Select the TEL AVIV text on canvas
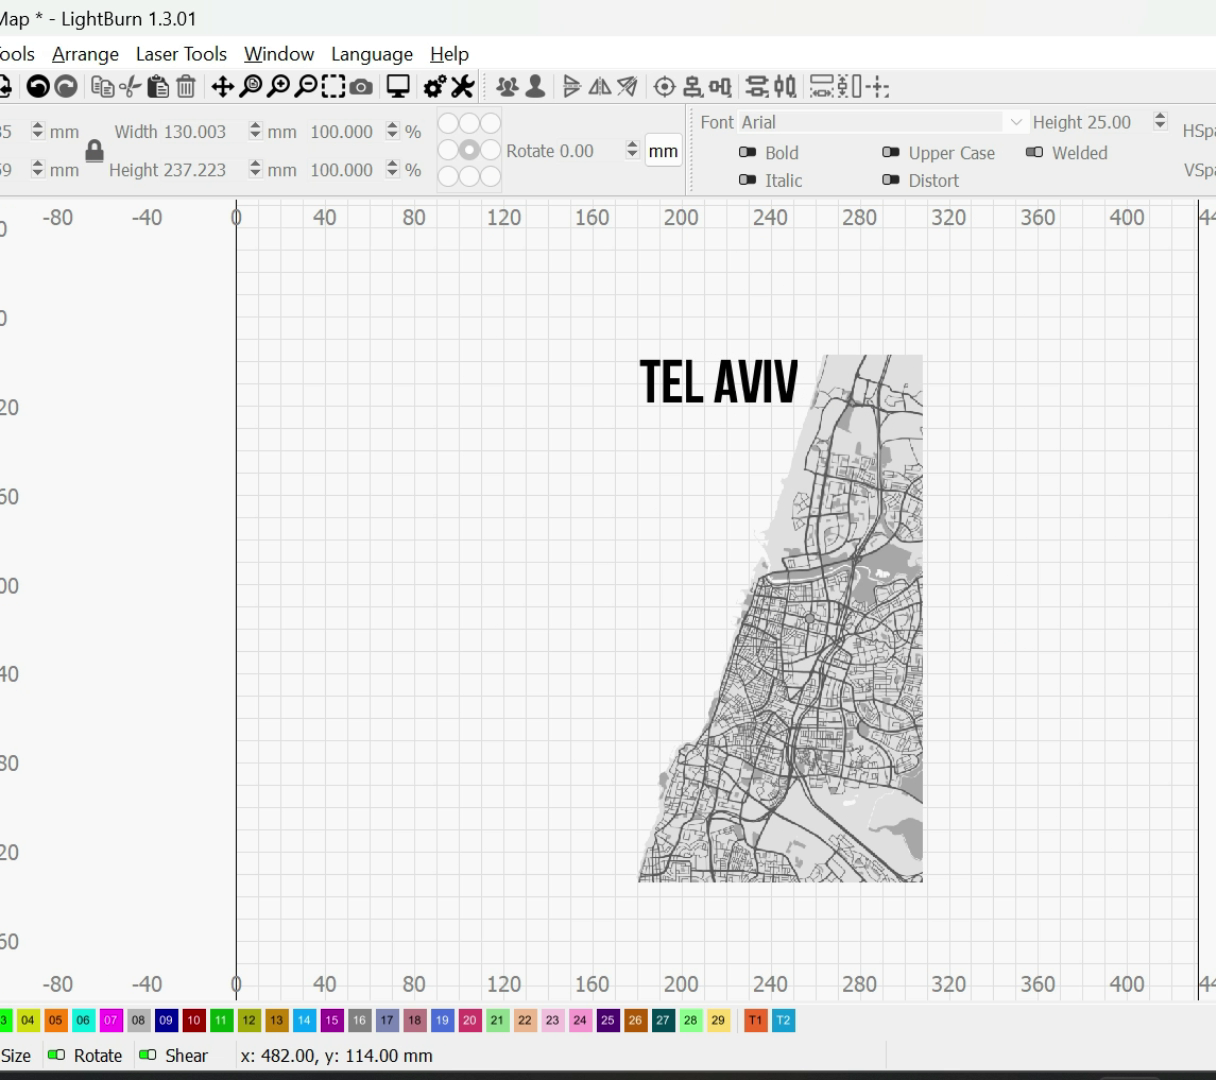The width and height of the screenshot is (1216, 1080). click(x=718, y=381)
